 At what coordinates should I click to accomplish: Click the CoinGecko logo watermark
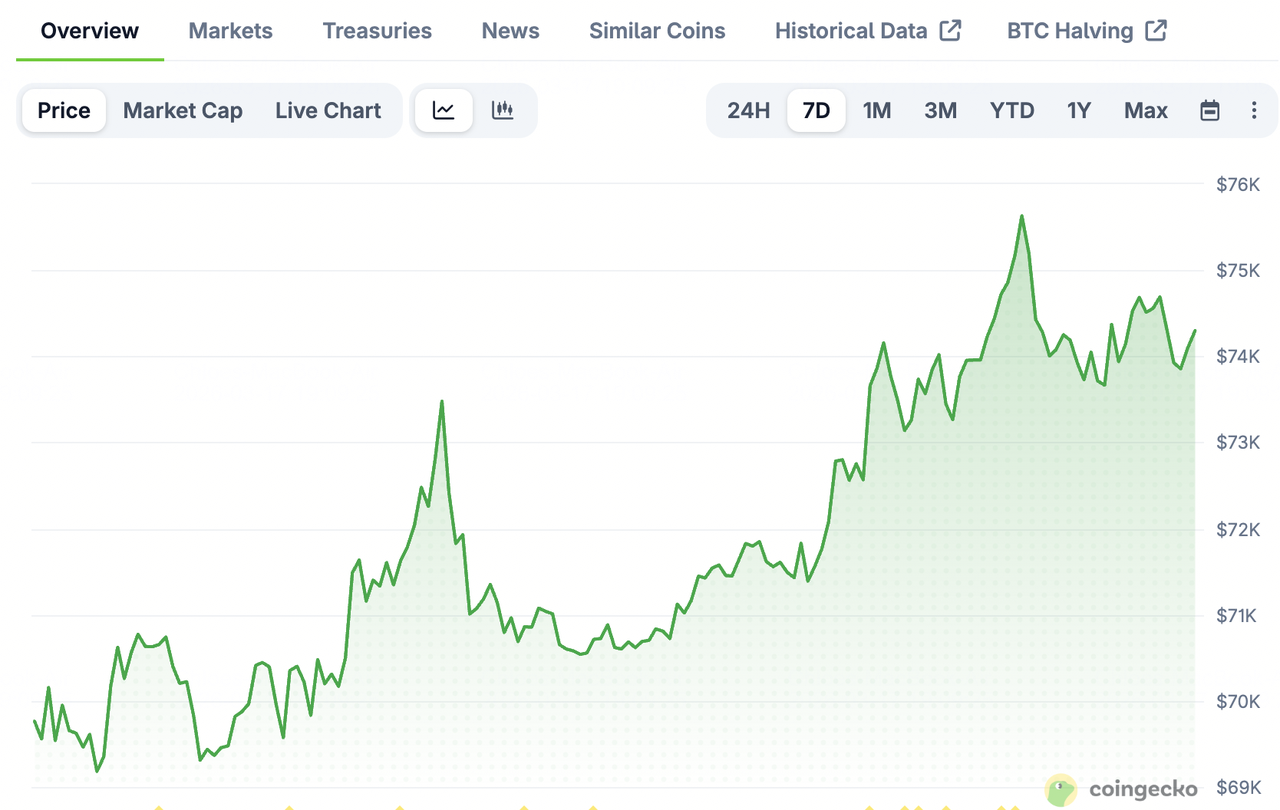coord(1121,790)
